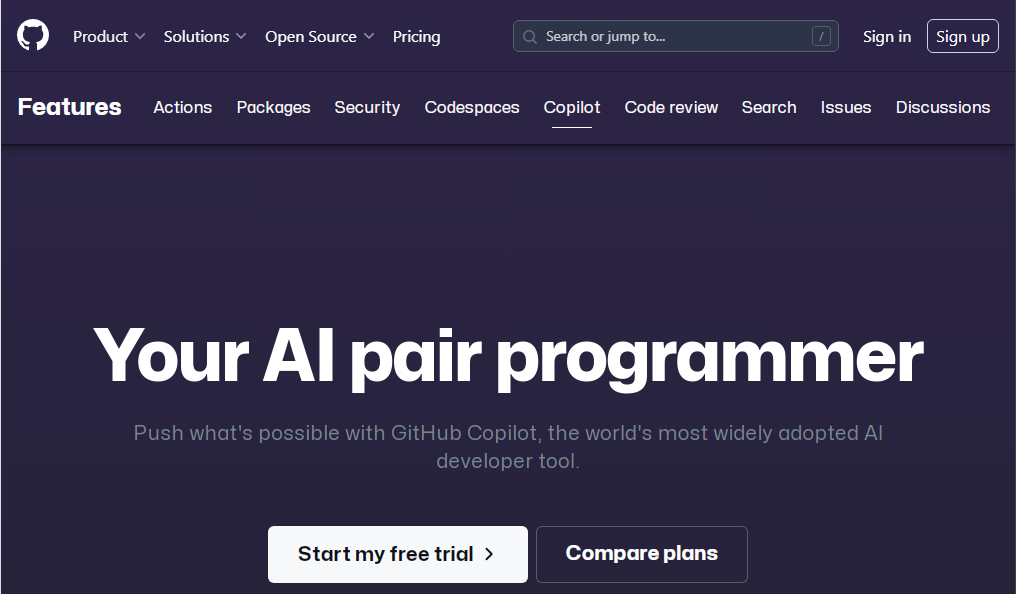Click the Compare plans button
Screen dimensions: 1016x594
pos(641,554)
